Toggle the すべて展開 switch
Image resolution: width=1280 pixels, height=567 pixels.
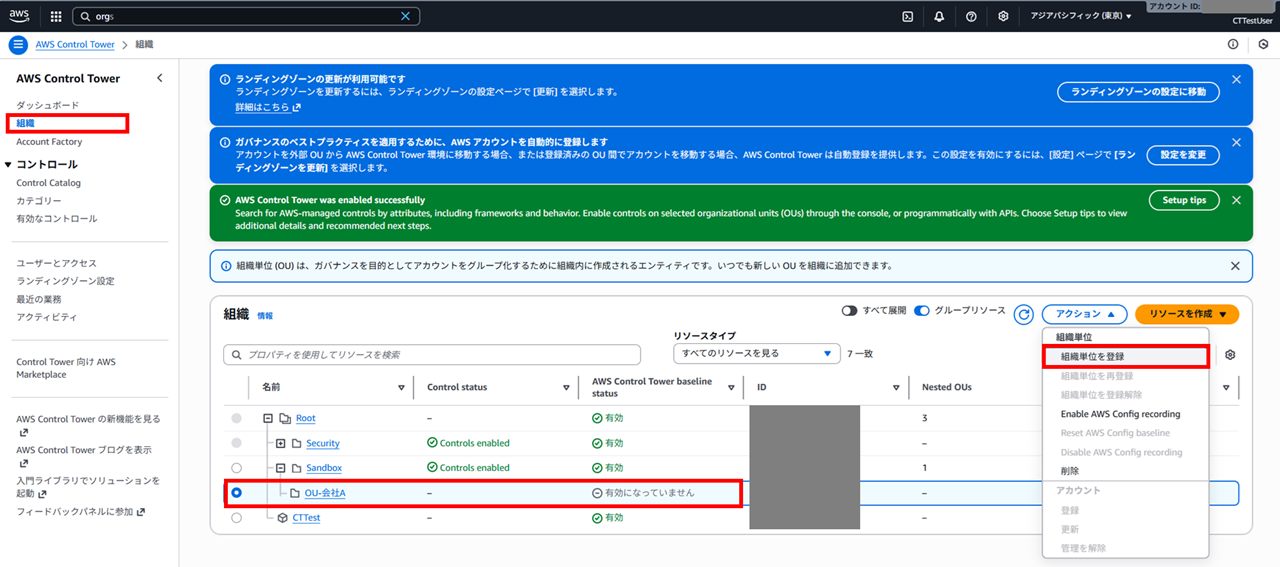click(849, 311)
